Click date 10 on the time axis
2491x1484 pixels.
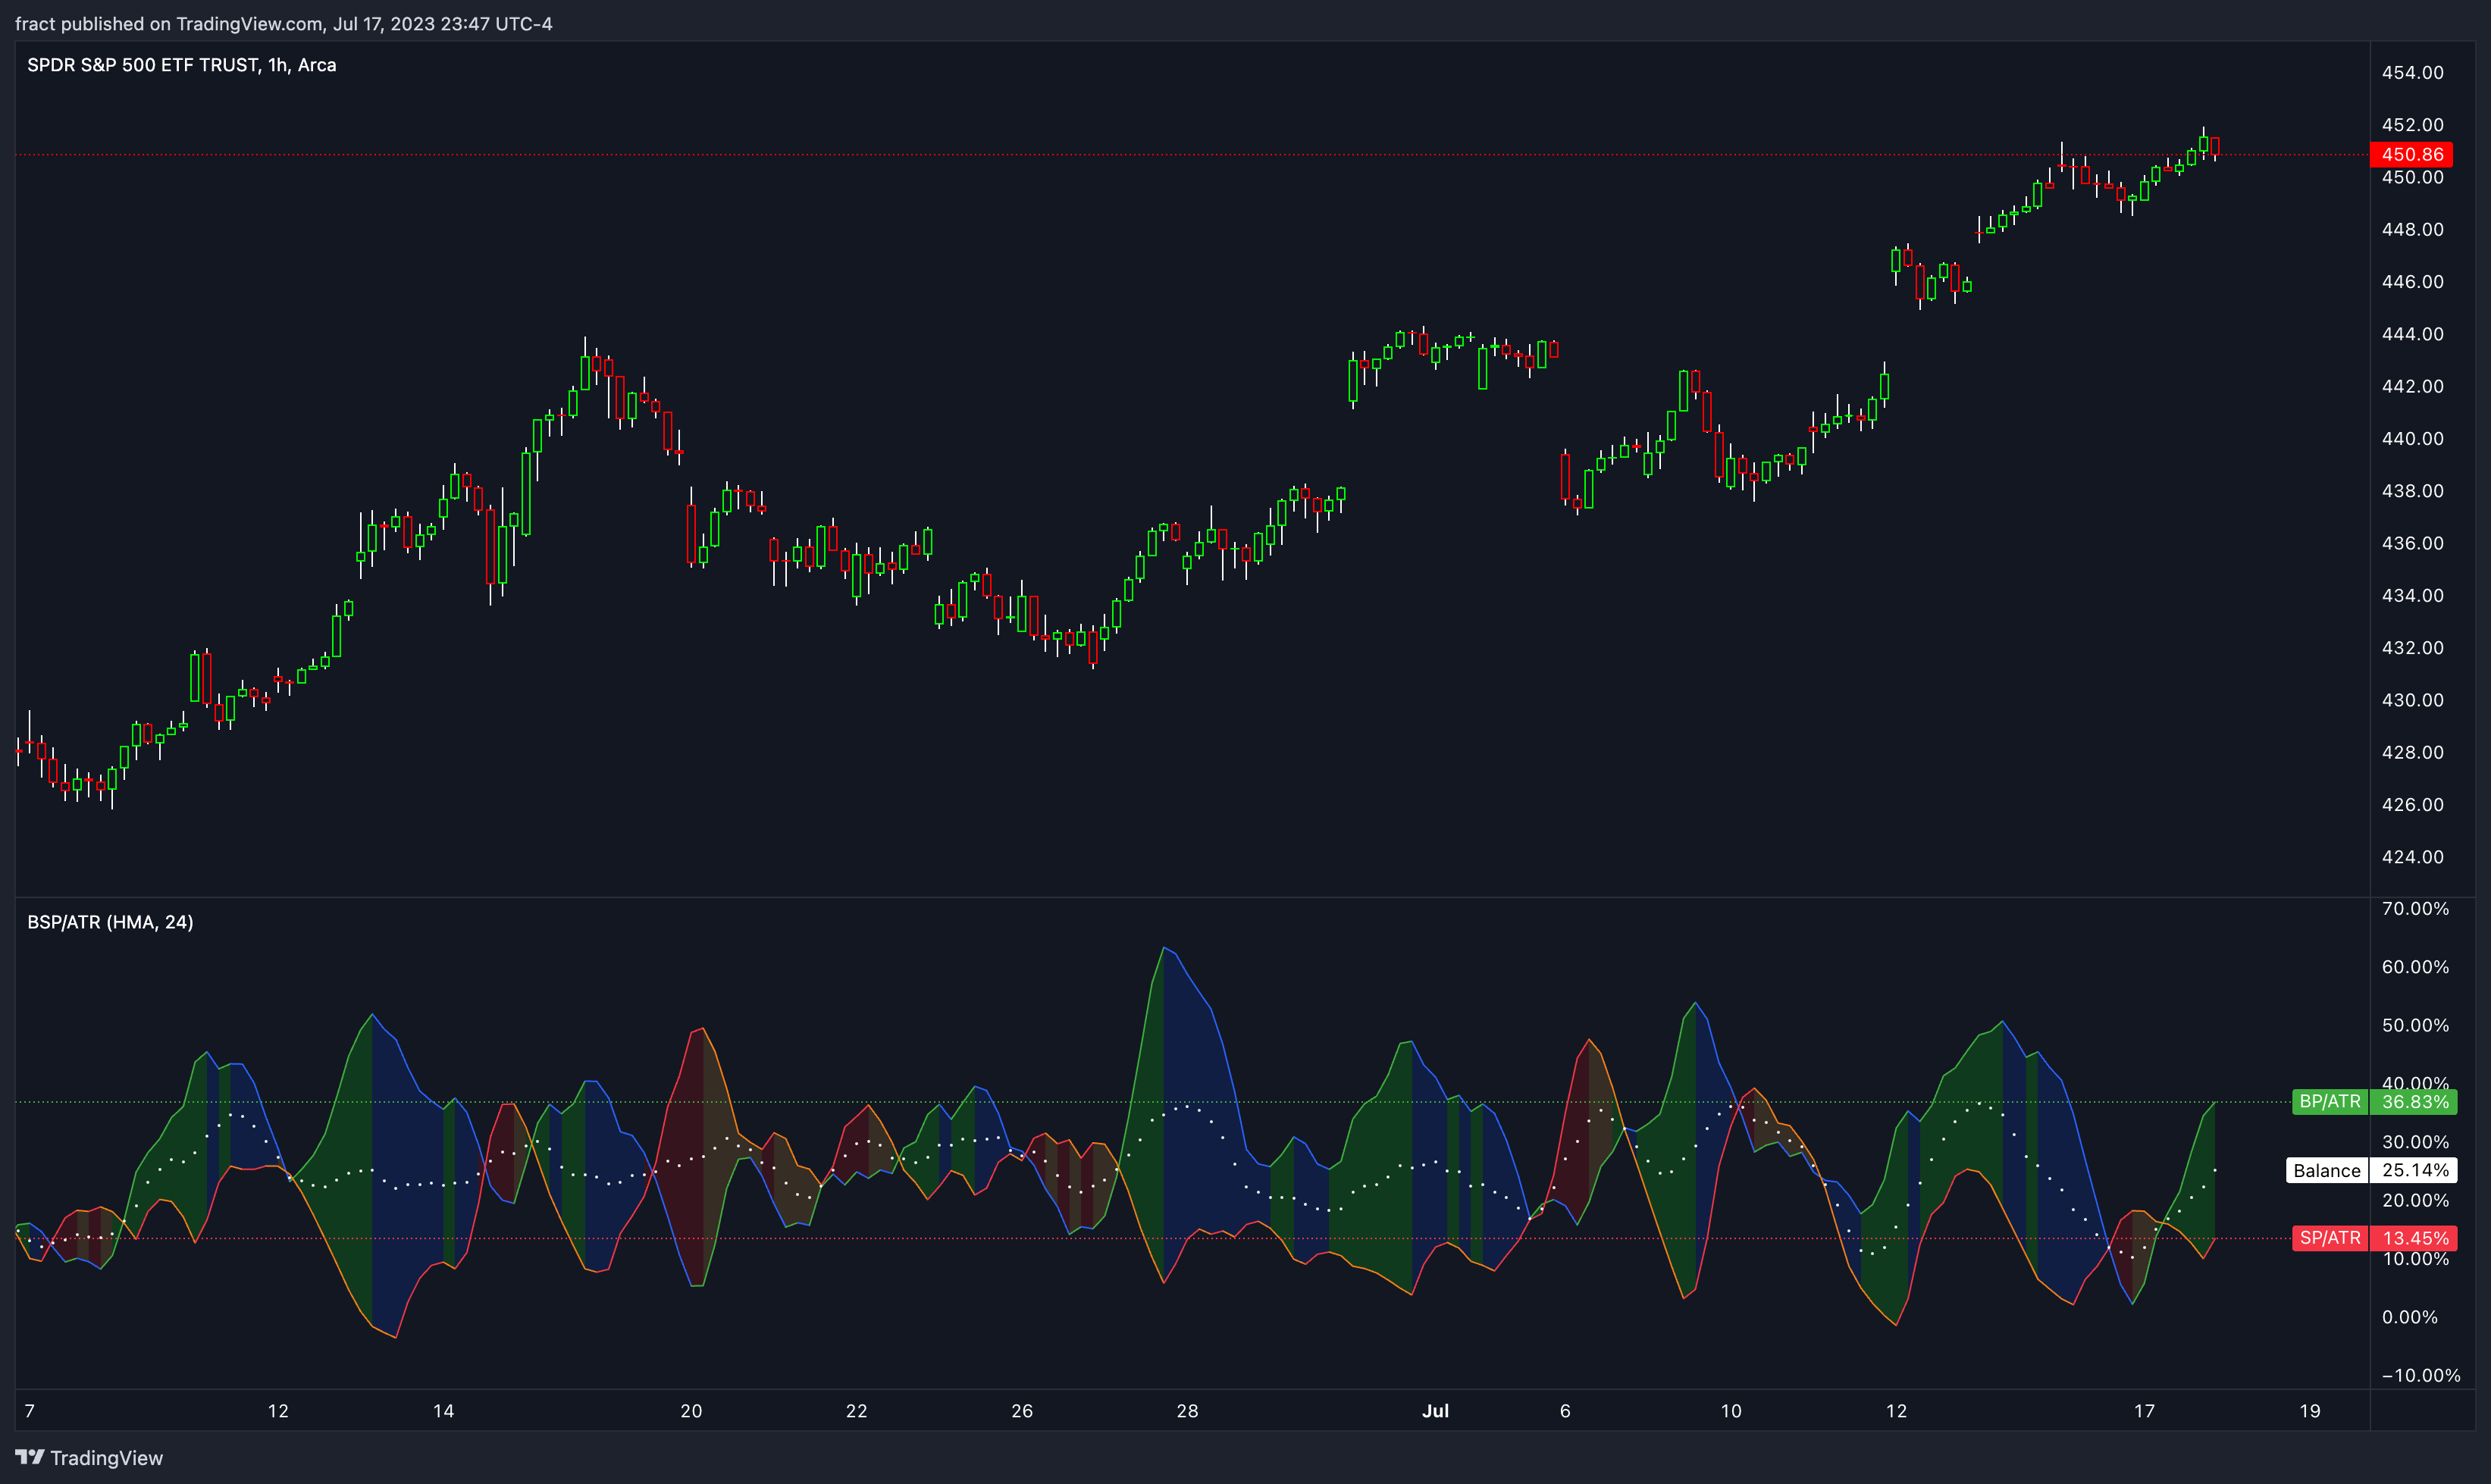click(x=1731, y=1411)
